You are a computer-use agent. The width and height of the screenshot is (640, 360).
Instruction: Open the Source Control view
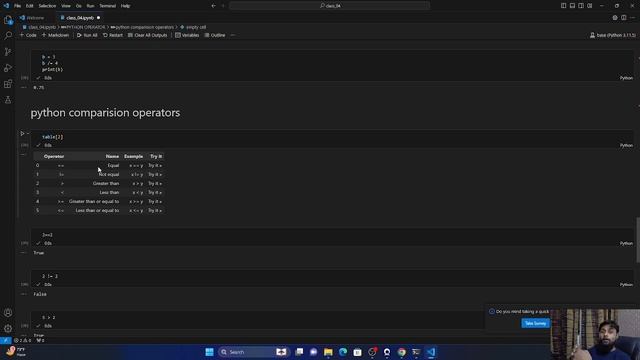point(8,52)
